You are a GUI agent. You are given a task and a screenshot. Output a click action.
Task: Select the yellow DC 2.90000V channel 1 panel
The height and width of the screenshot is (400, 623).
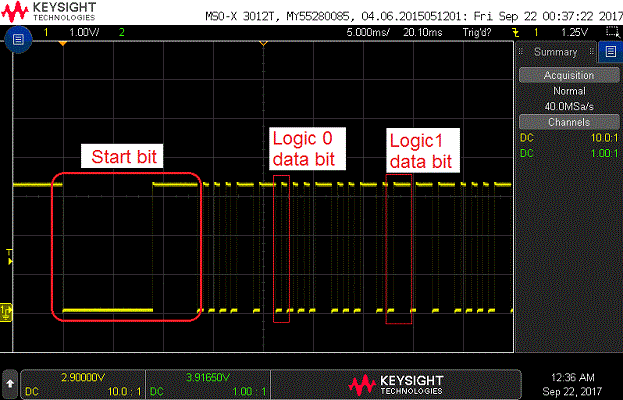tap(83, 384)
